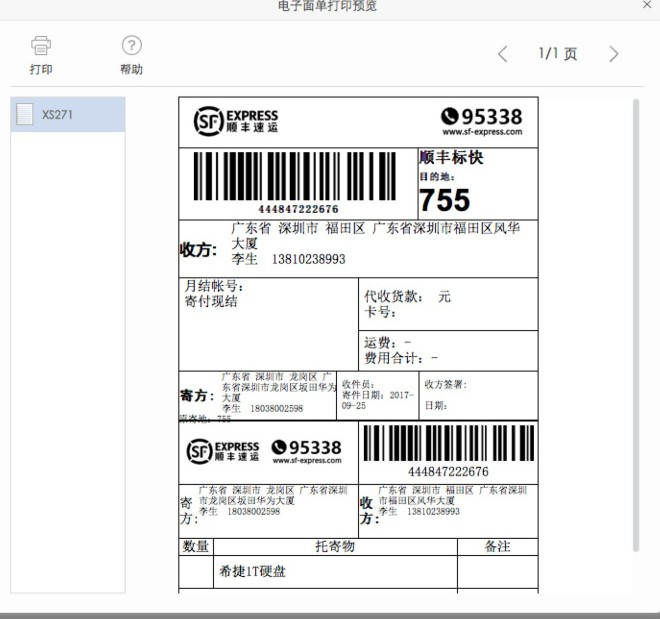Select the top barcode 444847222676
This screenshot has width=660, height=619.
coord(298,181)
